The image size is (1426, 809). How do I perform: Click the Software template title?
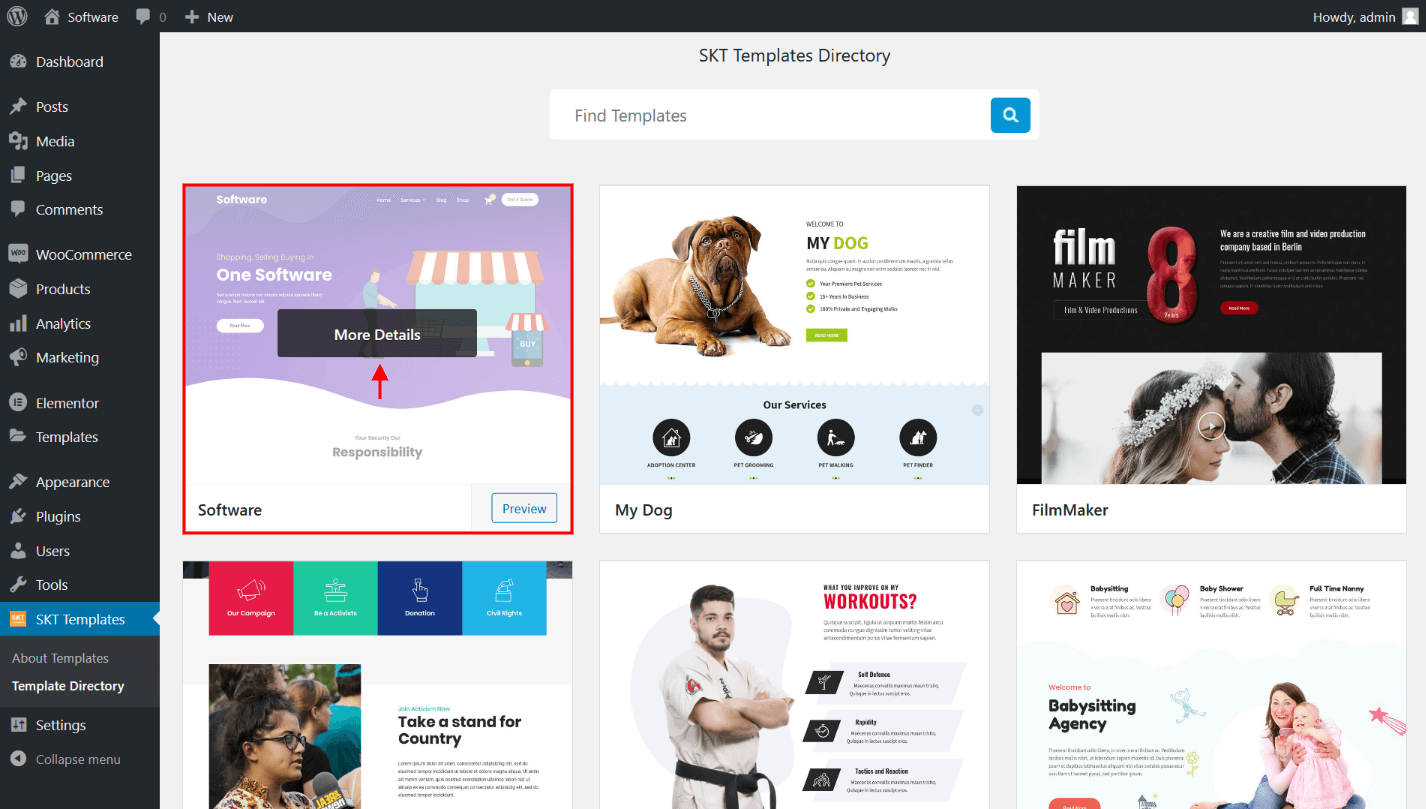click(x=230, y=510)
